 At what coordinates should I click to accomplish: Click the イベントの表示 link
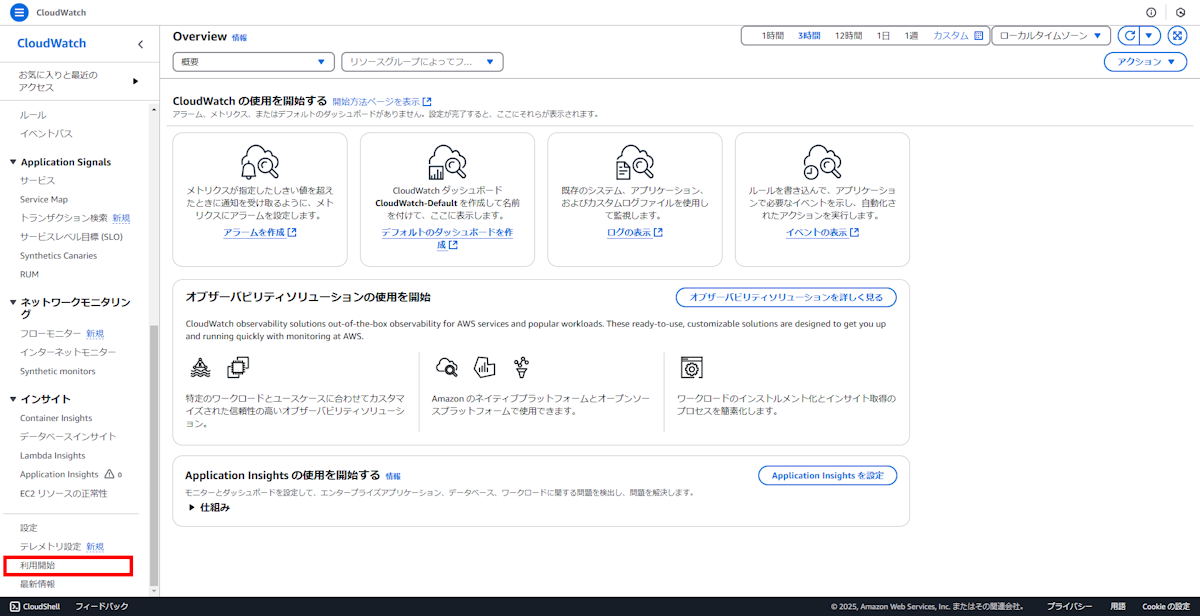point(822,232)
